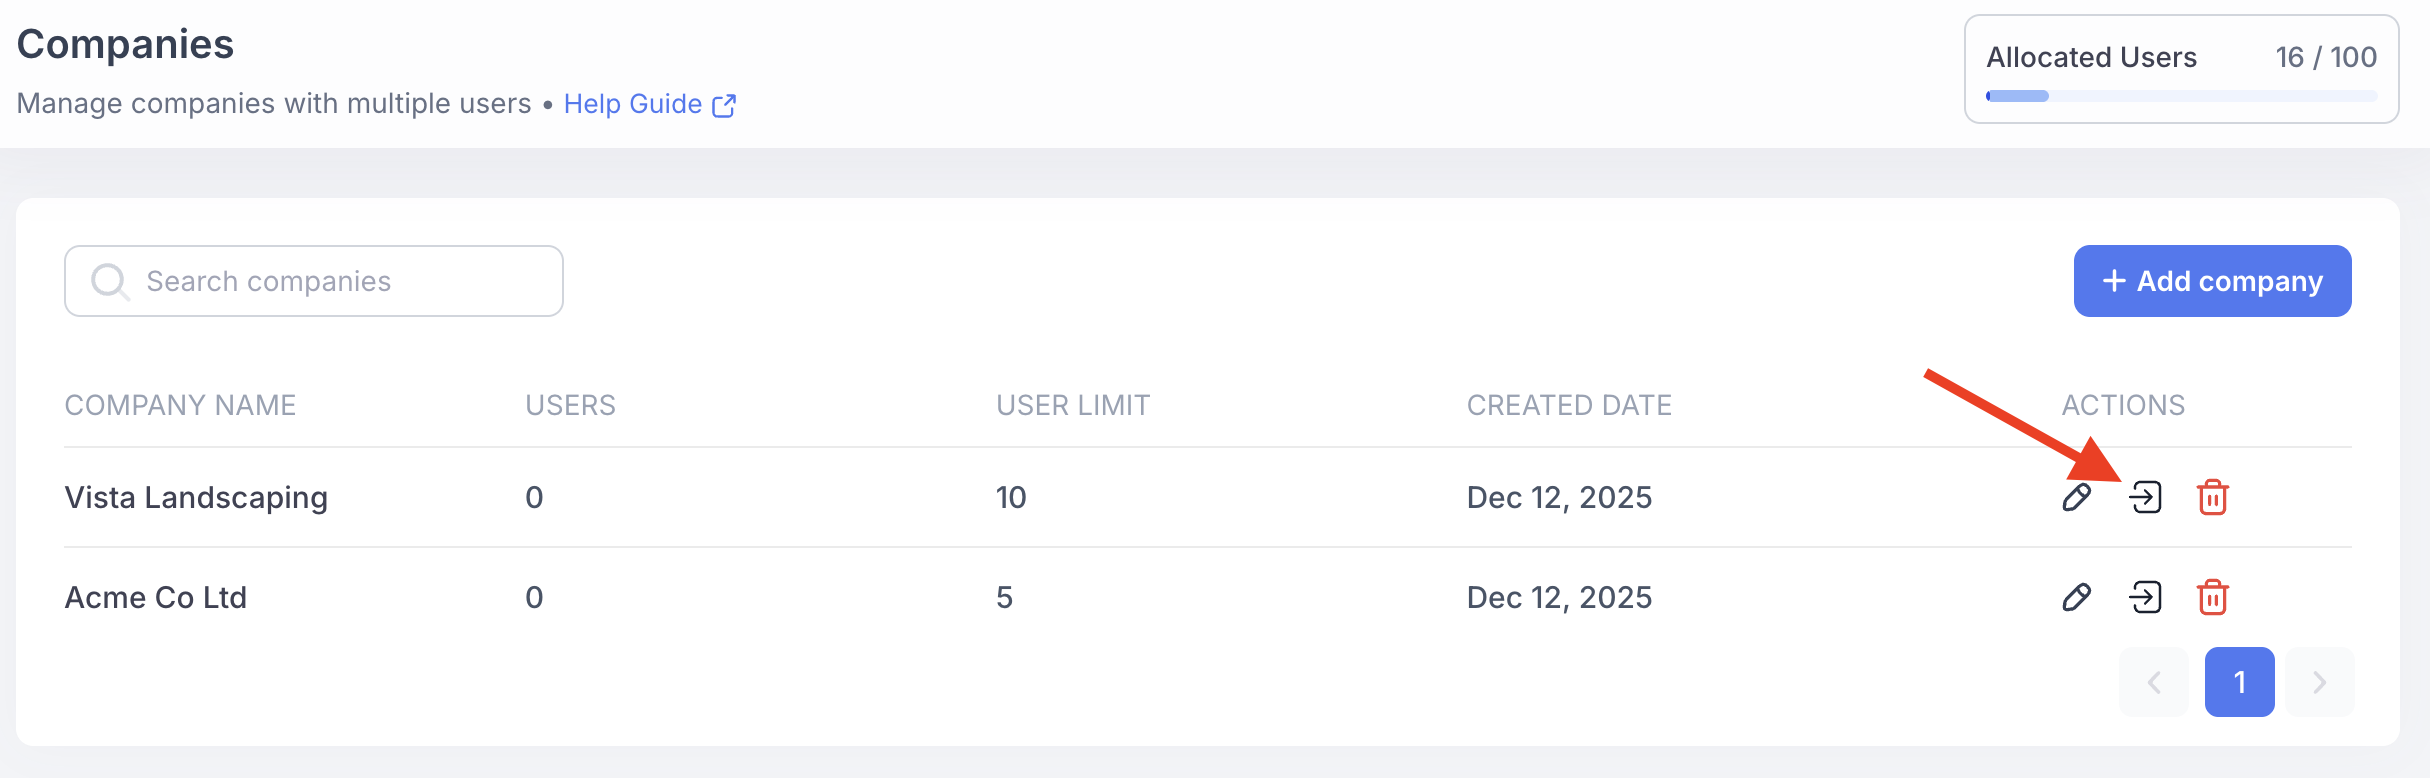The image size is (2430, 778).
Task: Click the Users column header
Action: coord(570,405)
